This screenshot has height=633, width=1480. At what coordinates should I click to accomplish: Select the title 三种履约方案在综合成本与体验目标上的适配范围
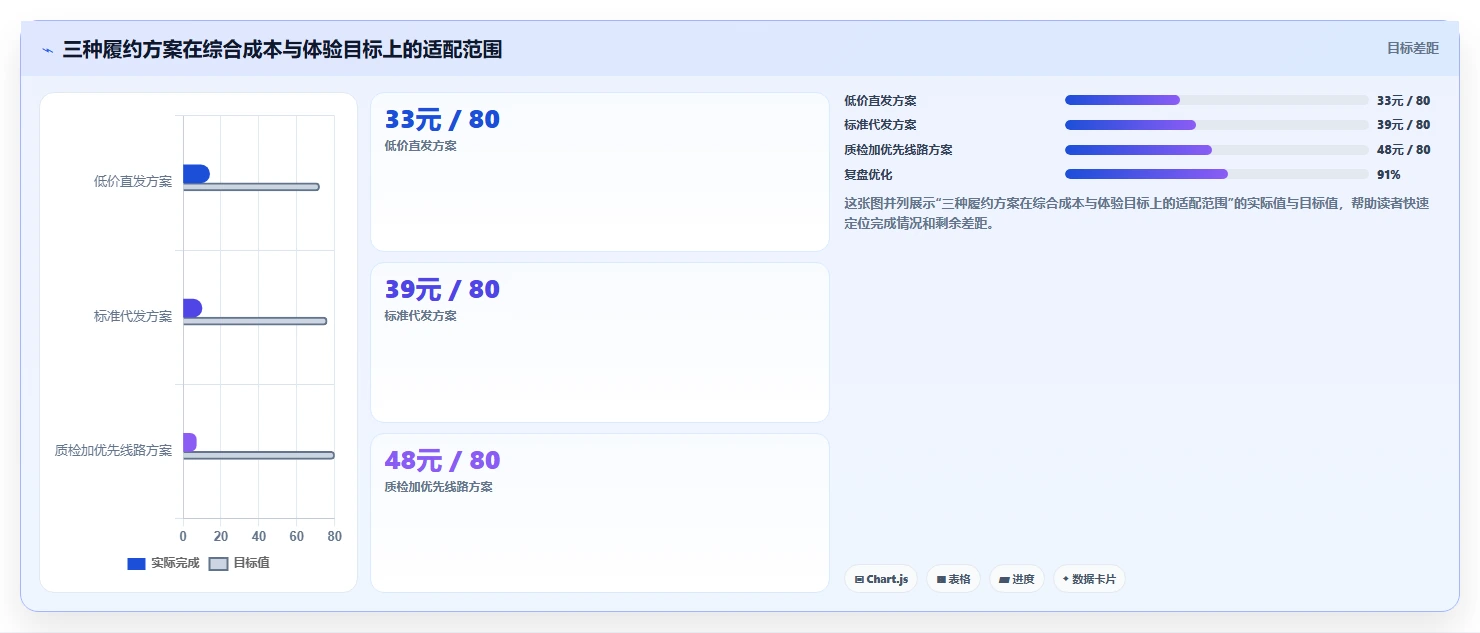[282, 49]
